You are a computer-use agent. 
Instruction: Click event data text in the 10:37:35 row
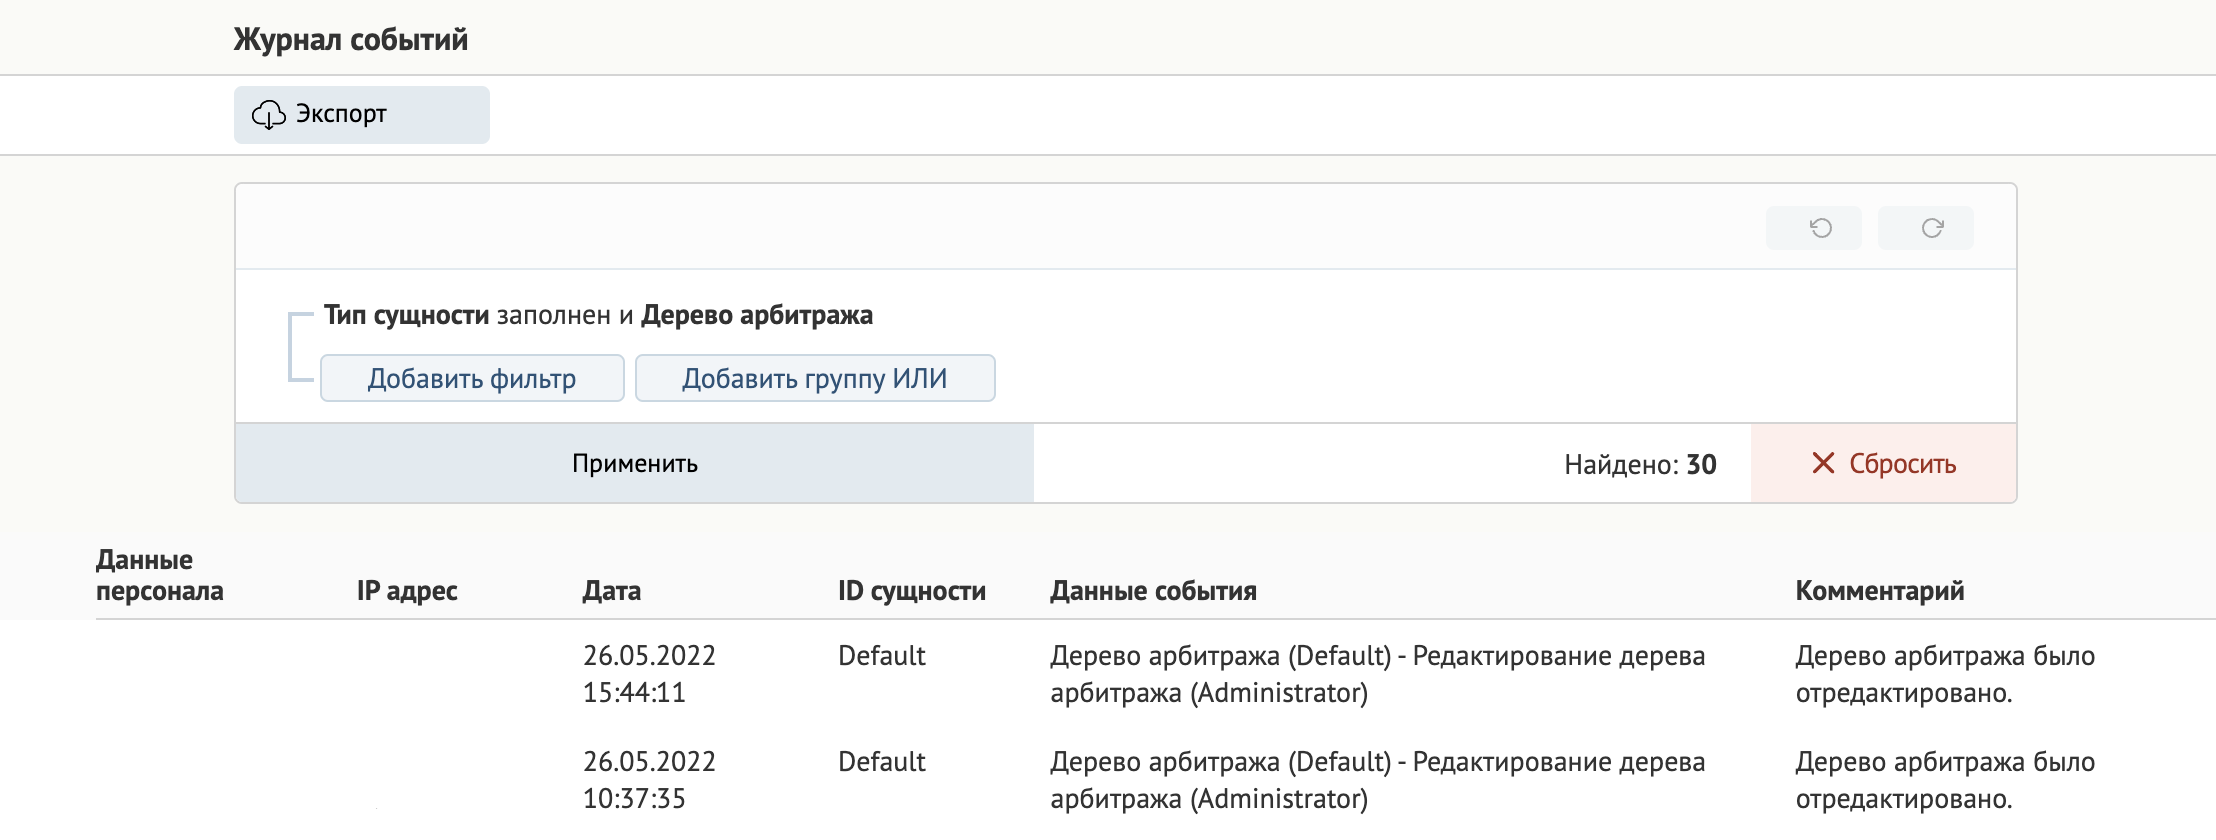(x=1377, y=780)
